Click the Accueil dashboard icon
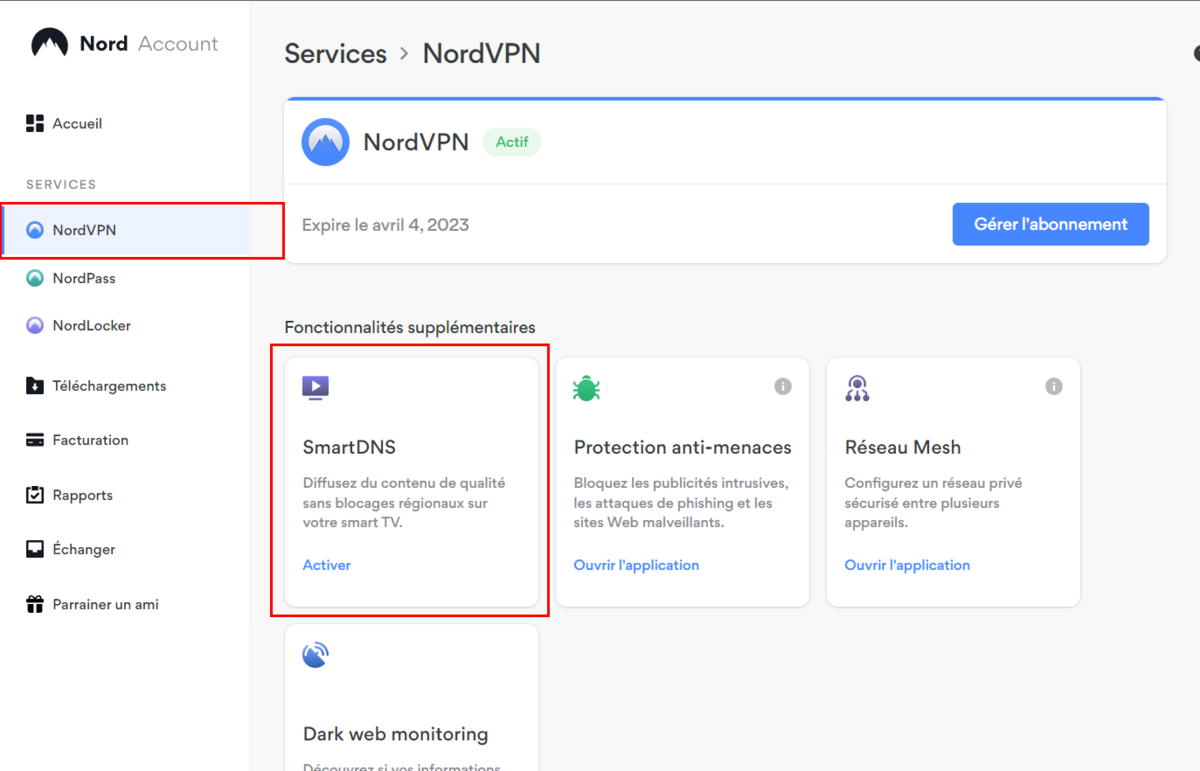Image resolution: width=1200 pixels, height=771 pixels. click(35, 123)
